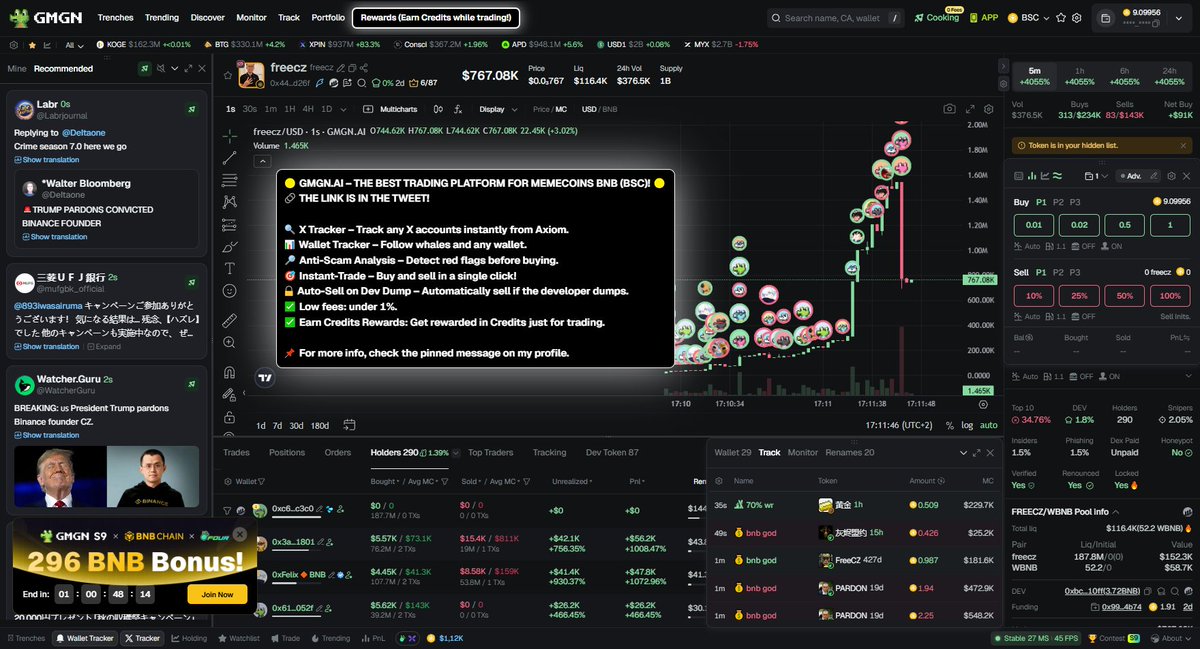This screenshot has height=649, width=1200.
Task: Select Buy preset P2
Action: 1057,201
